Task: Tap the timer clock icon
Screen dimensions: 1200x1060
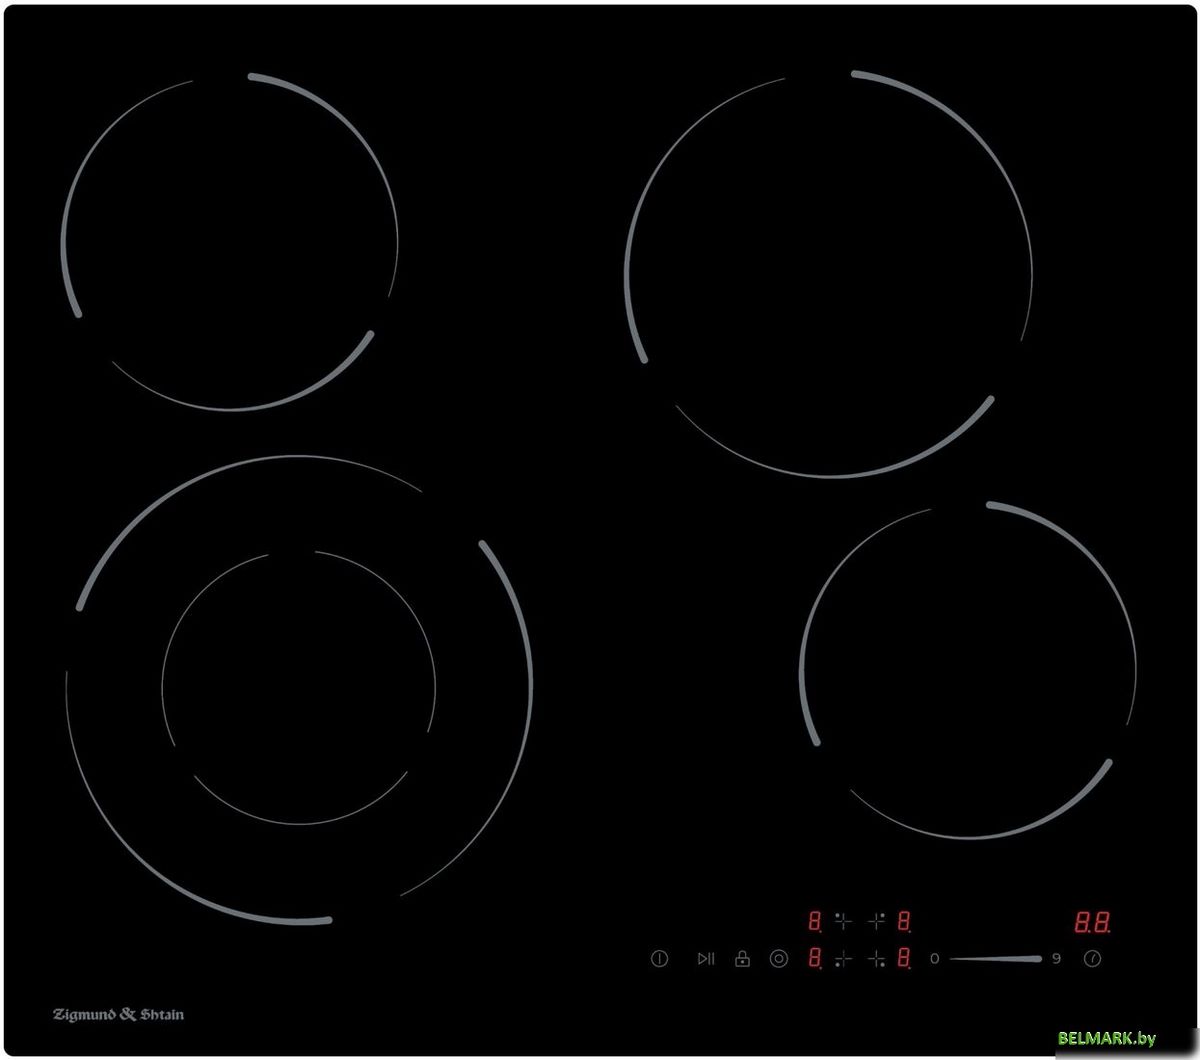Action: (x=1094, y=959)
